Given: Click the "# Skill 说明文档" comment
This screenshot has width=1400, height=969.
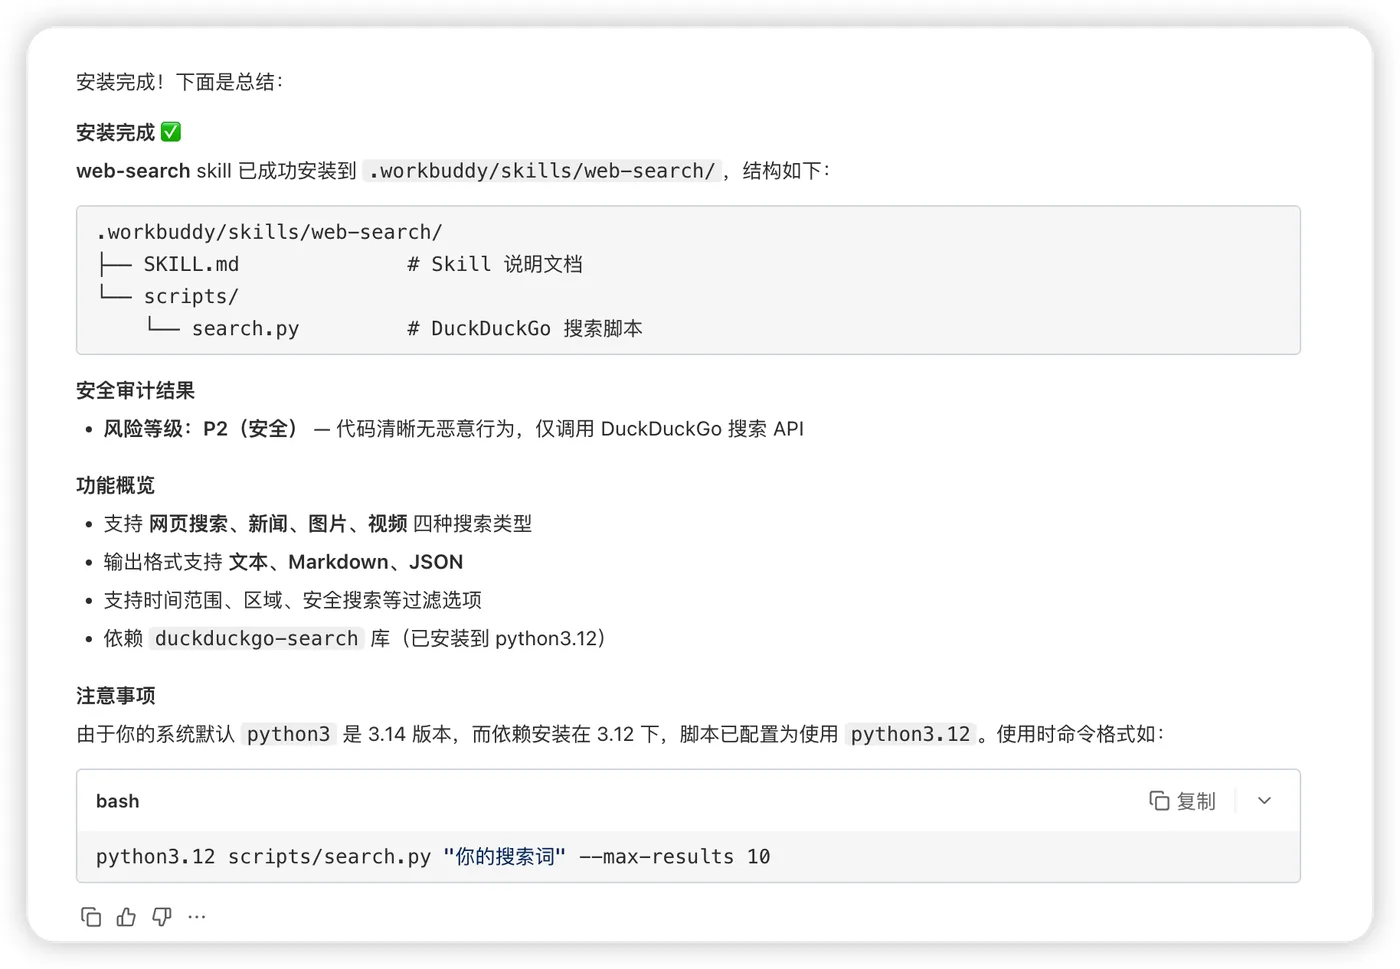Looking at the screenshot, I should tap(495, 264).
